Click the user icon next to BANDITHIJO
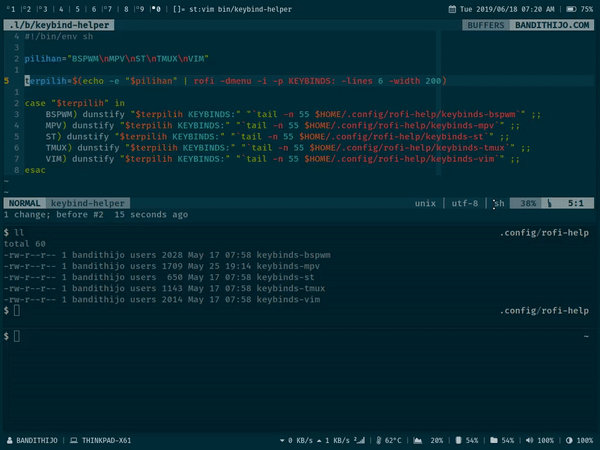The width and height of the screenshot is (600, 450). (10, 441)
